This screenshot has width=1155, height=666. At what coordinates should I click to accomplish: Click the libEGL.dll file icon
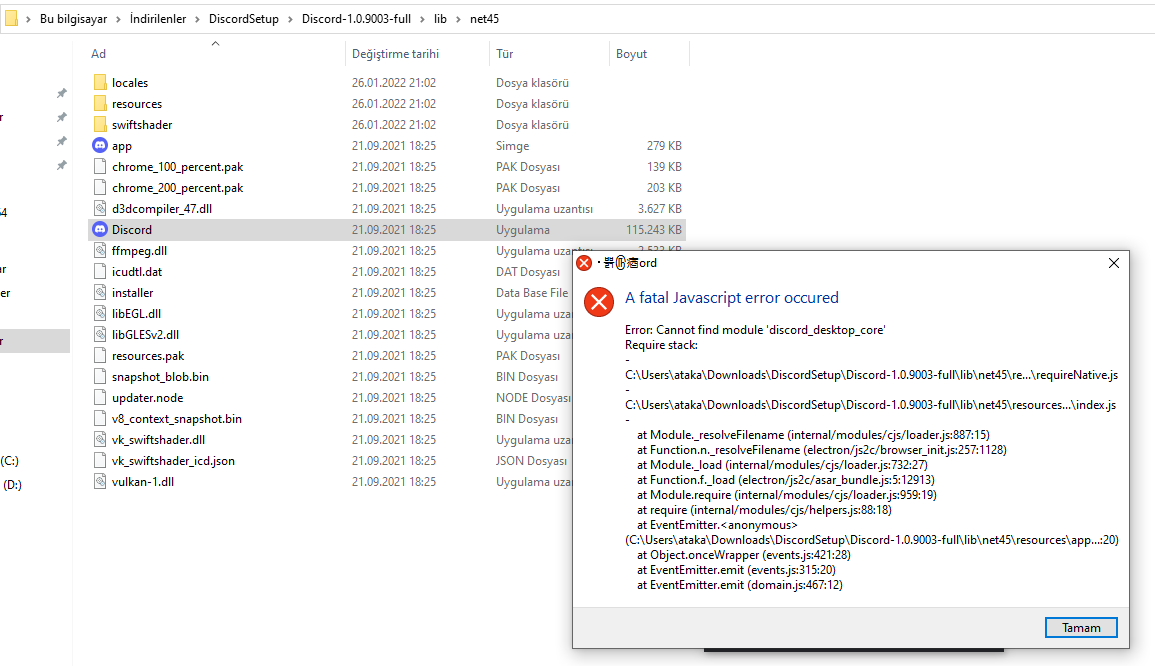[x=100, y=314]
